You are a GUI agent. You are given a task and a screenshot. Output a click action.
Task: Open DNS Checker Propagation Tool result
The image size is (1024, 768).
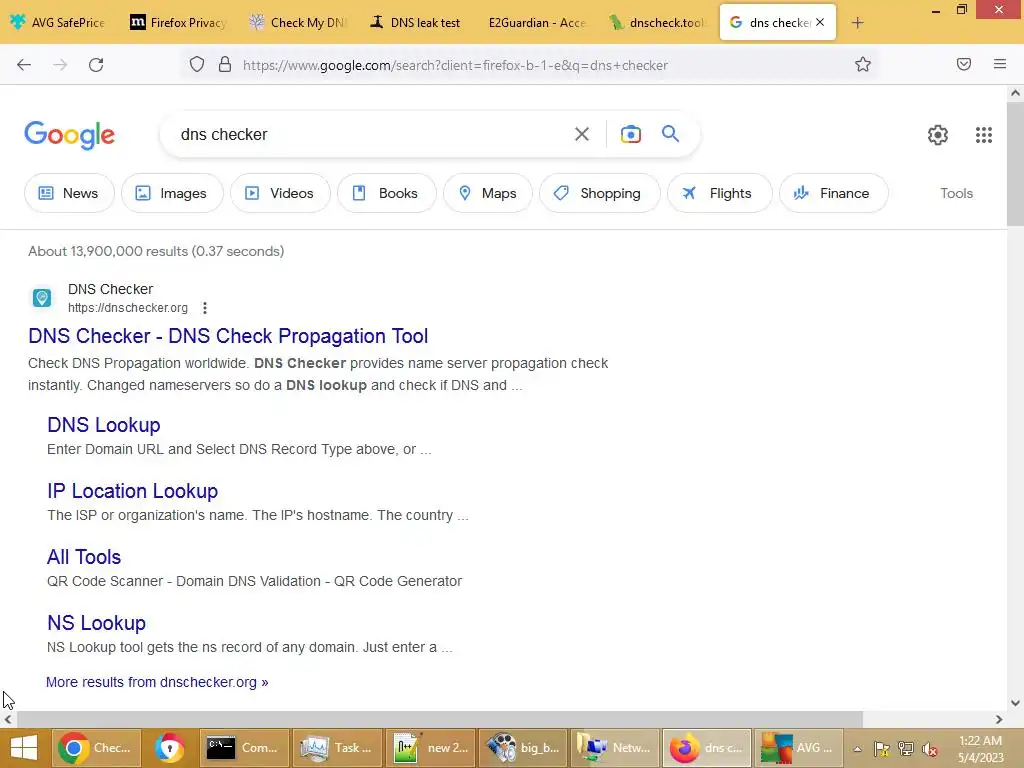(x=228, y=336)
